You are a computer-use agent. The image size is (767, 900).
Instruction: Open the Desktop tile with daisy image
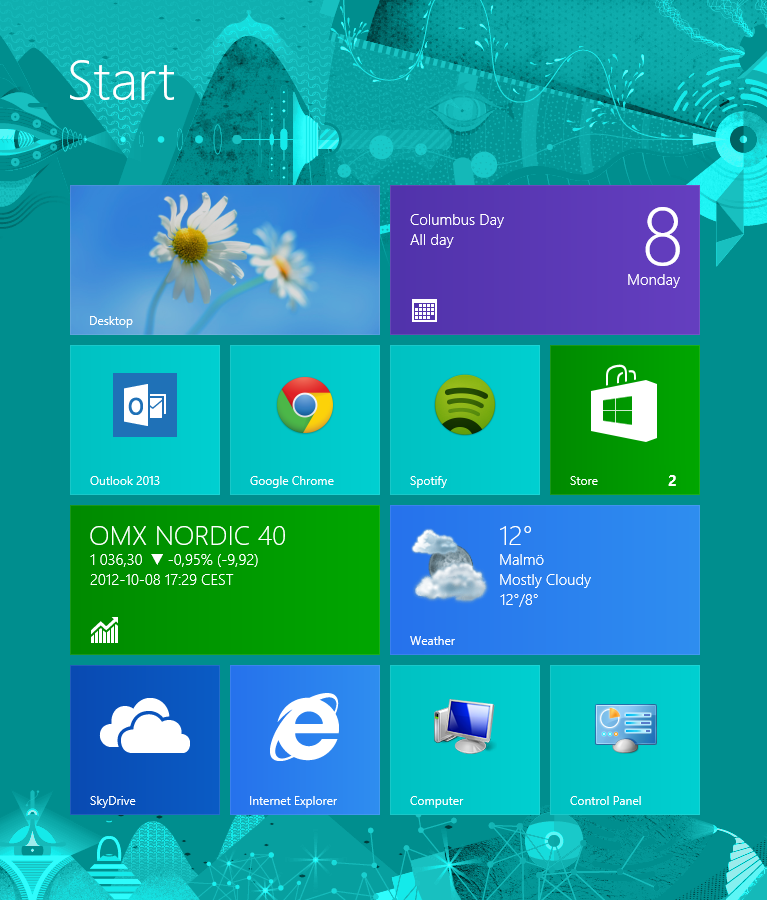(x=224, y=259)
